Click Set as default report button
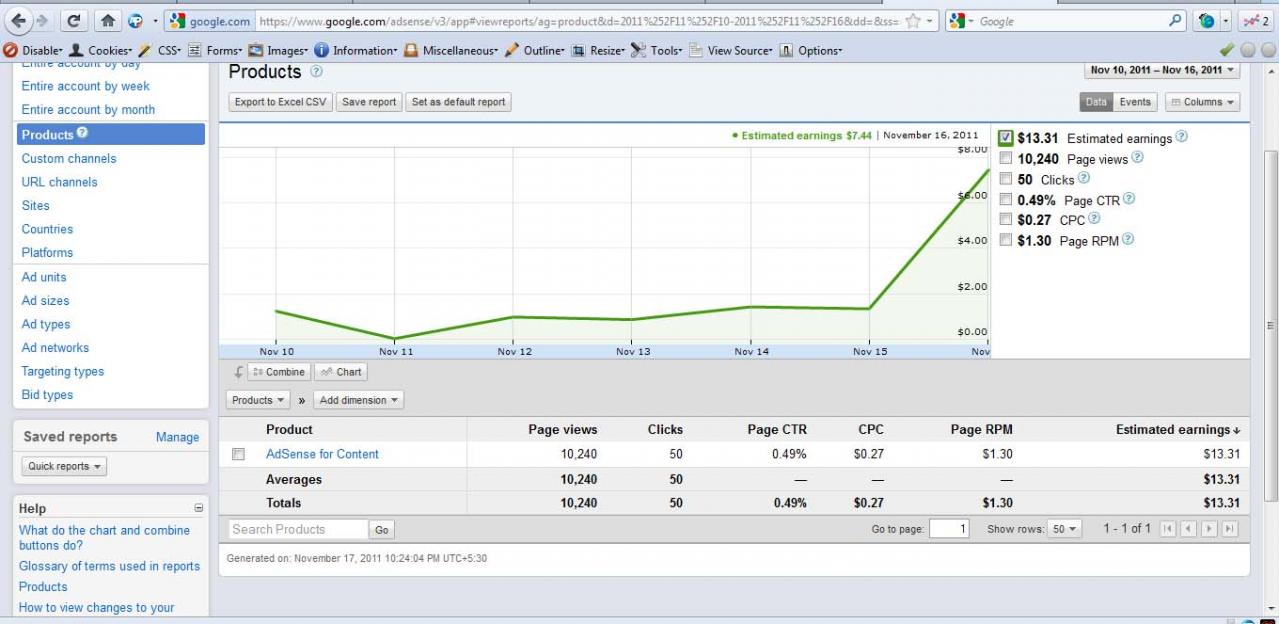The image size is (1279, 624). point(459,102)
